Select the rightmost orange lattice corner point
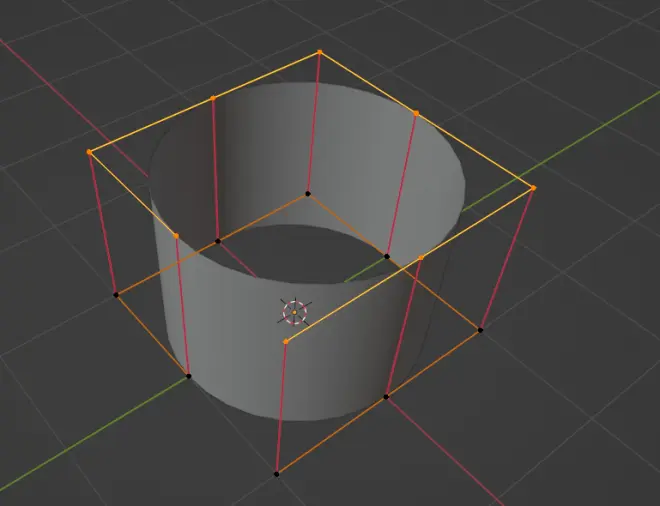 click(533, 188)
